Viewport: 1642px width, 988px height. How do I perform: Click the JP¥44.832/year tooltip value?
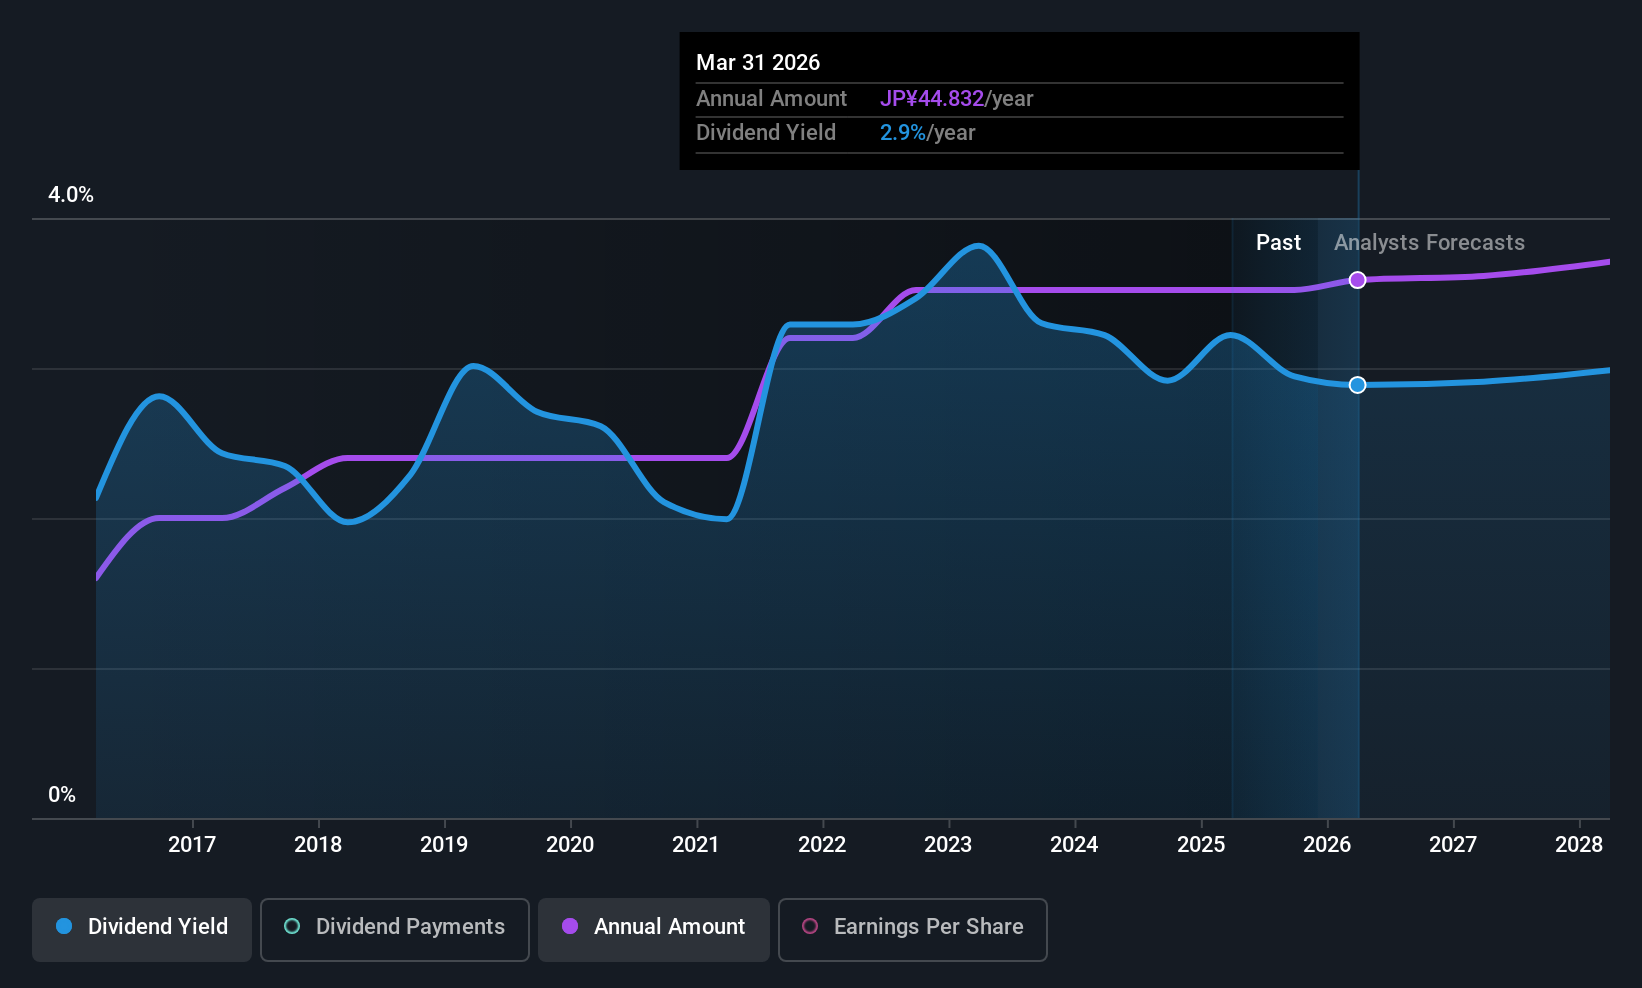pos(956,99)
